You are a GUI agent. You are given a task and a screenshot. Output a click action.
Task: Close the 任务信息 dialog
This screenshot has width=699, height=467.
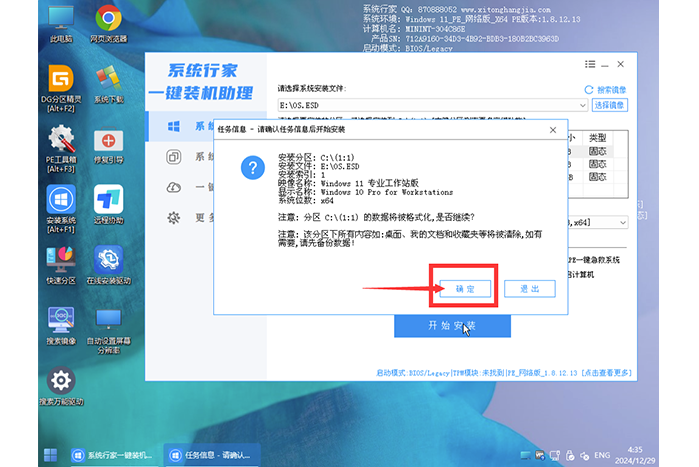click(x=553, y=130)
